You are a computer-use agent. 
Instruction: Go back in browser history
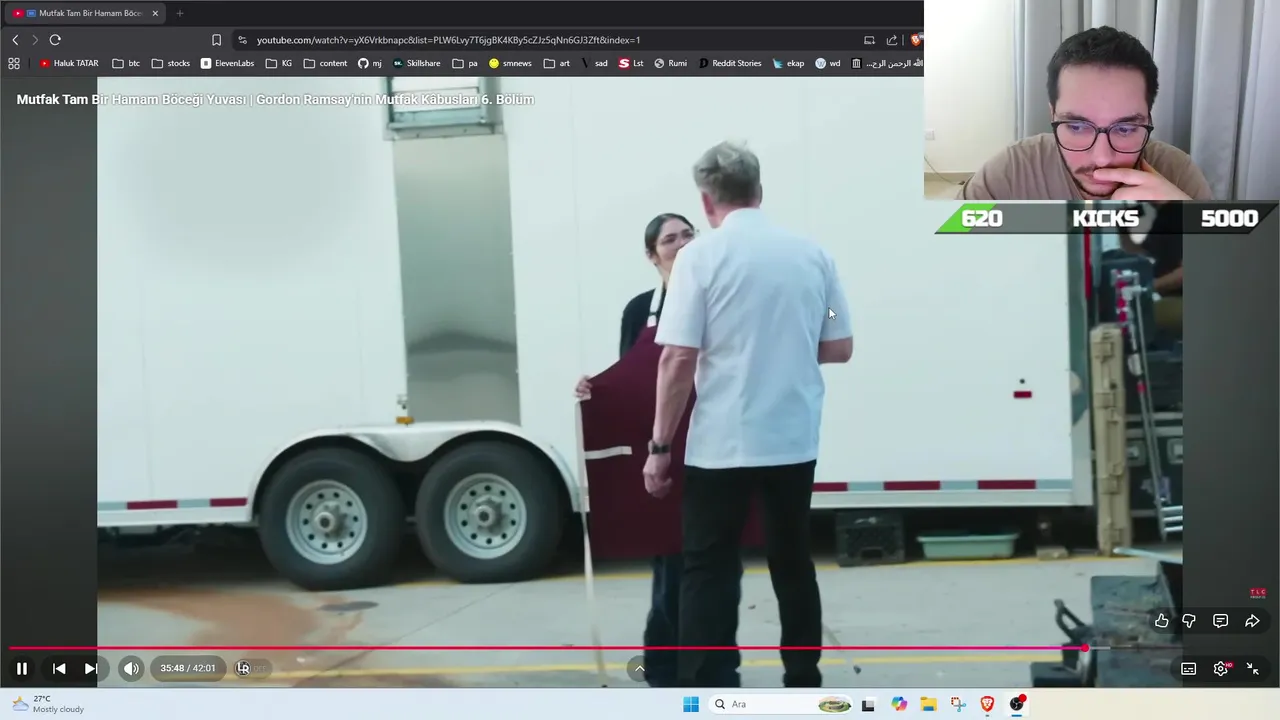tap(15, 40)
